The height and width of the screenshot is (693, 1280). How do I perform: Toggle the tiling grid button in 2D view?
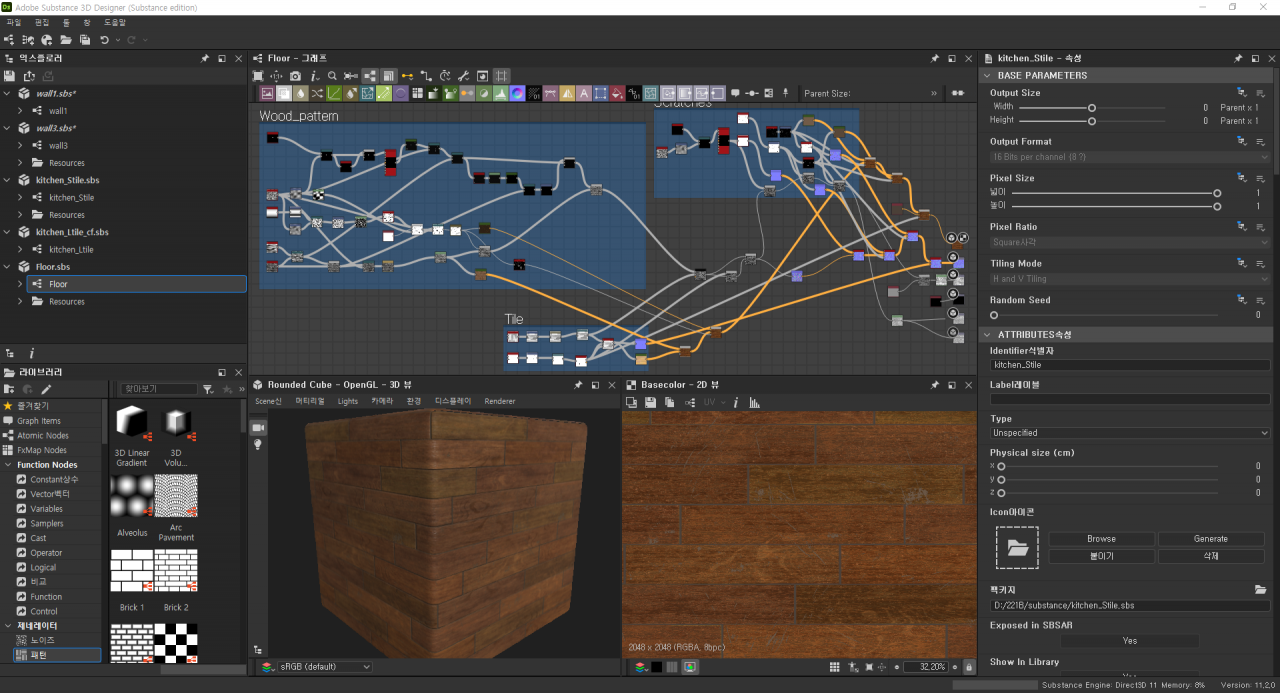[835, 667]
